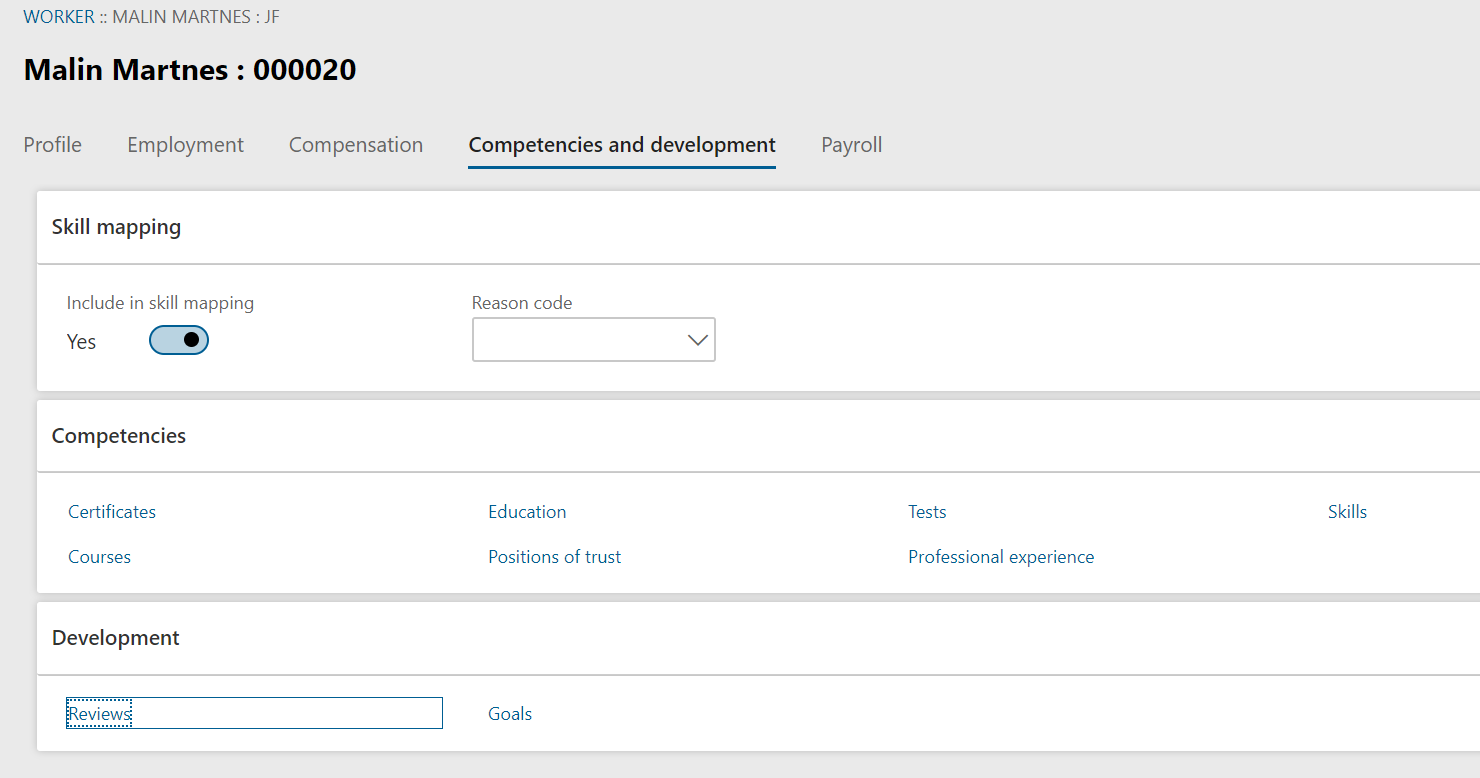Viewport: 1480px width, 778px height.
Task: Open the Reviews link
Action: [x=99, y=713]
